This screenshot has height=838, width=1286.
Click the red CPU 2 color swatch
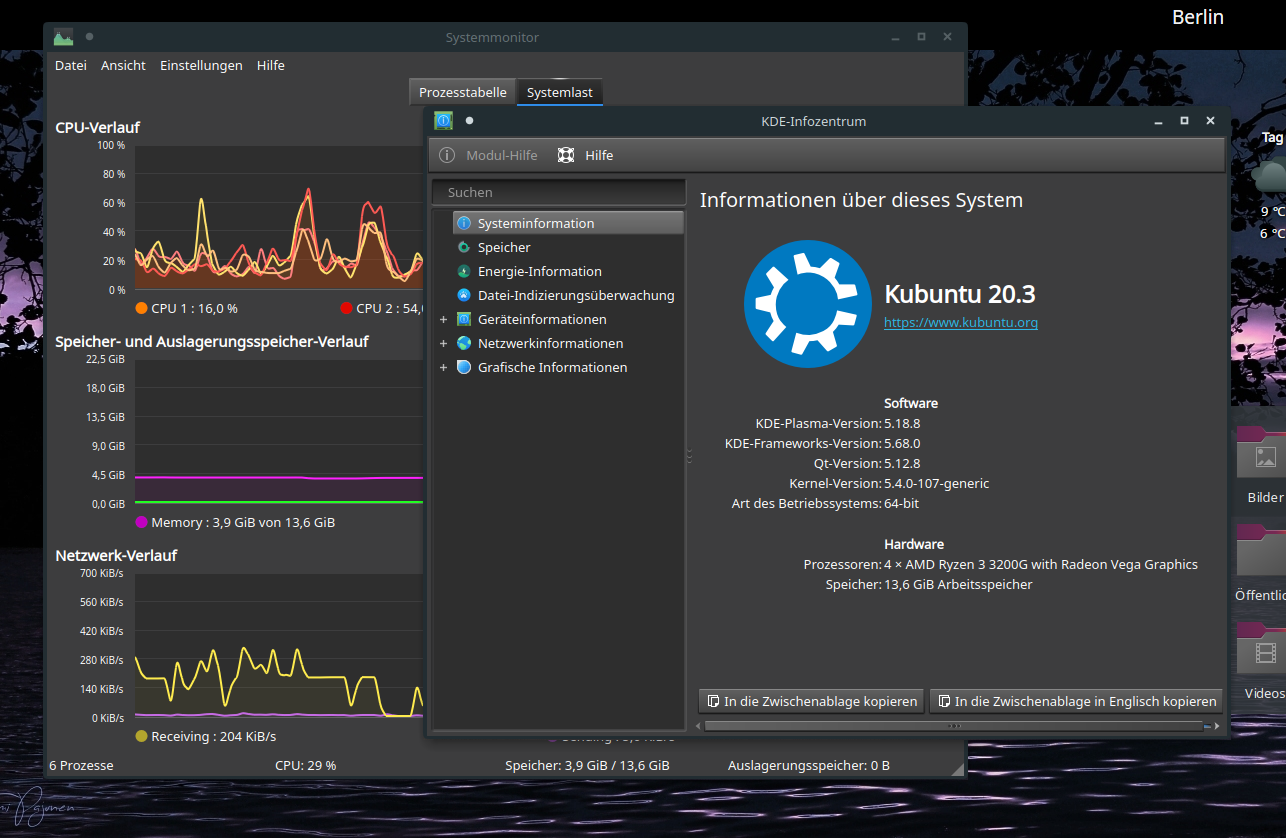pos(347,308)
